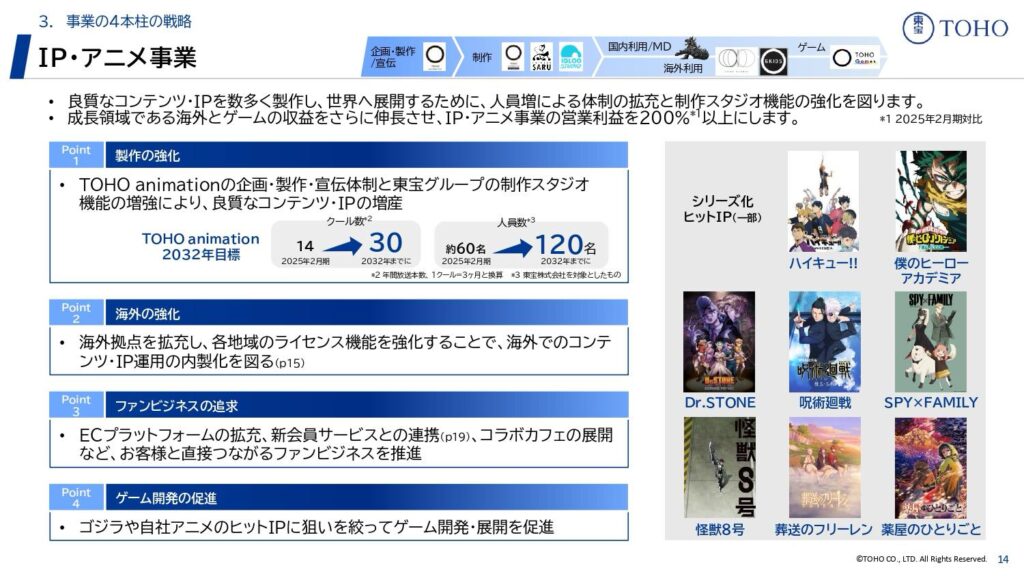Click the overlapping circles logo under 国内利用/MD
The height and width of the screenshot is (576, 1024).
coord(736,59)
